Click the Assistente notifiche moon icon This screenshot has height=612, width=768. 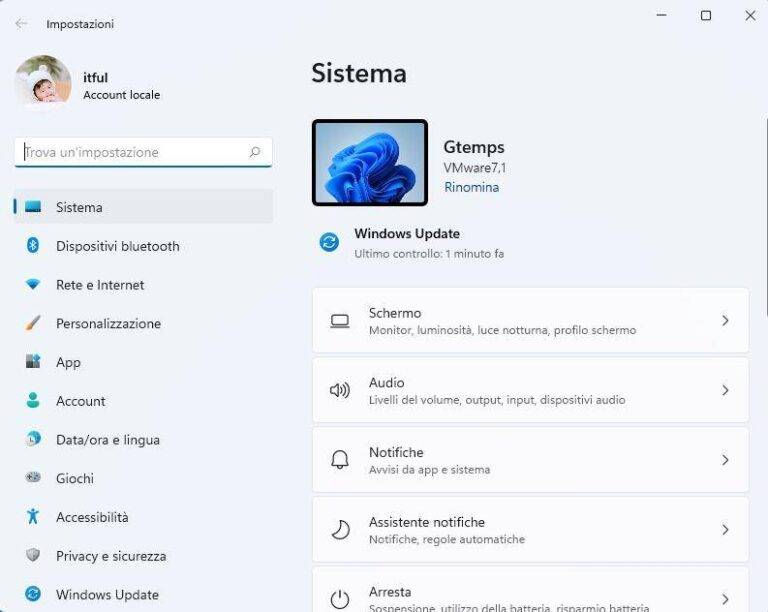[x=340, y=530]
